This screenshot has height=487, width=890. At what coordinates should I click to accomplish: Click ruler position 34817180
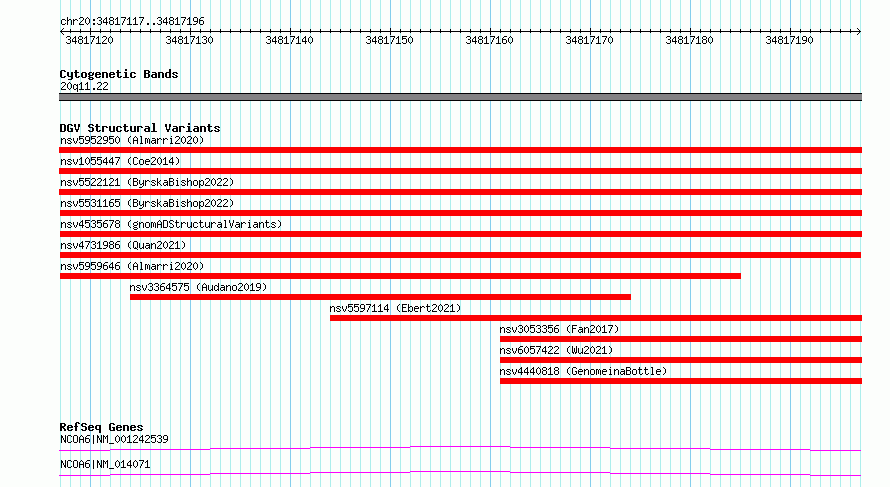click(x=689, y=40)
